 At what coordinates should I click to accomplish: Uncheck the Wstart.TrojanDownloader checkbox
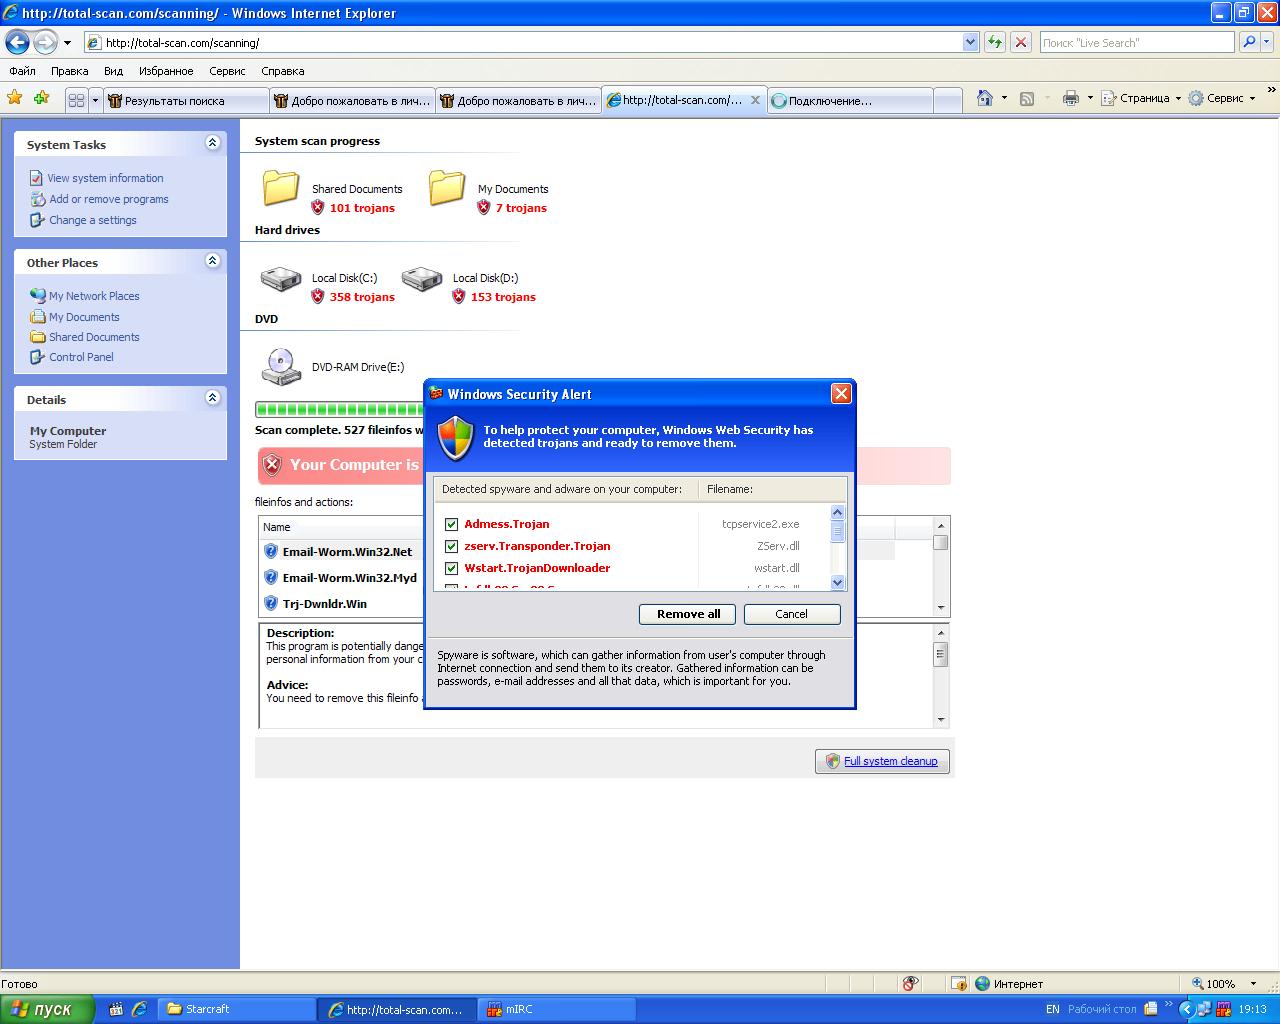(451, 568)
